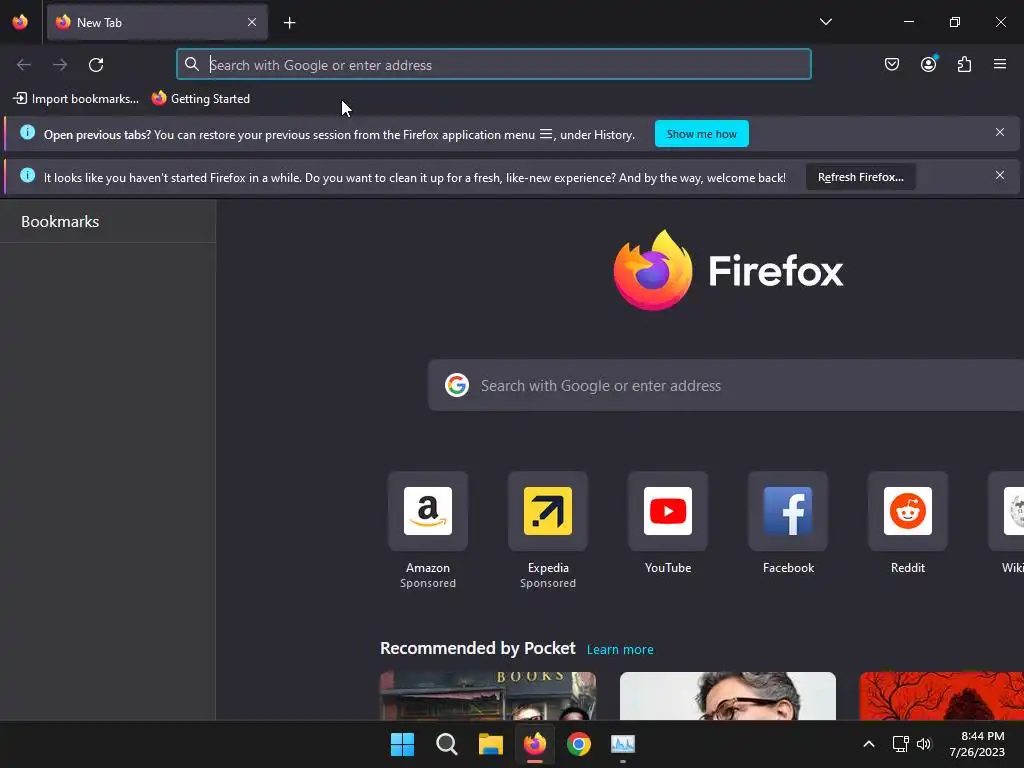
Task: Open the Pocket story with the red tree image
Action: [942, 696]
